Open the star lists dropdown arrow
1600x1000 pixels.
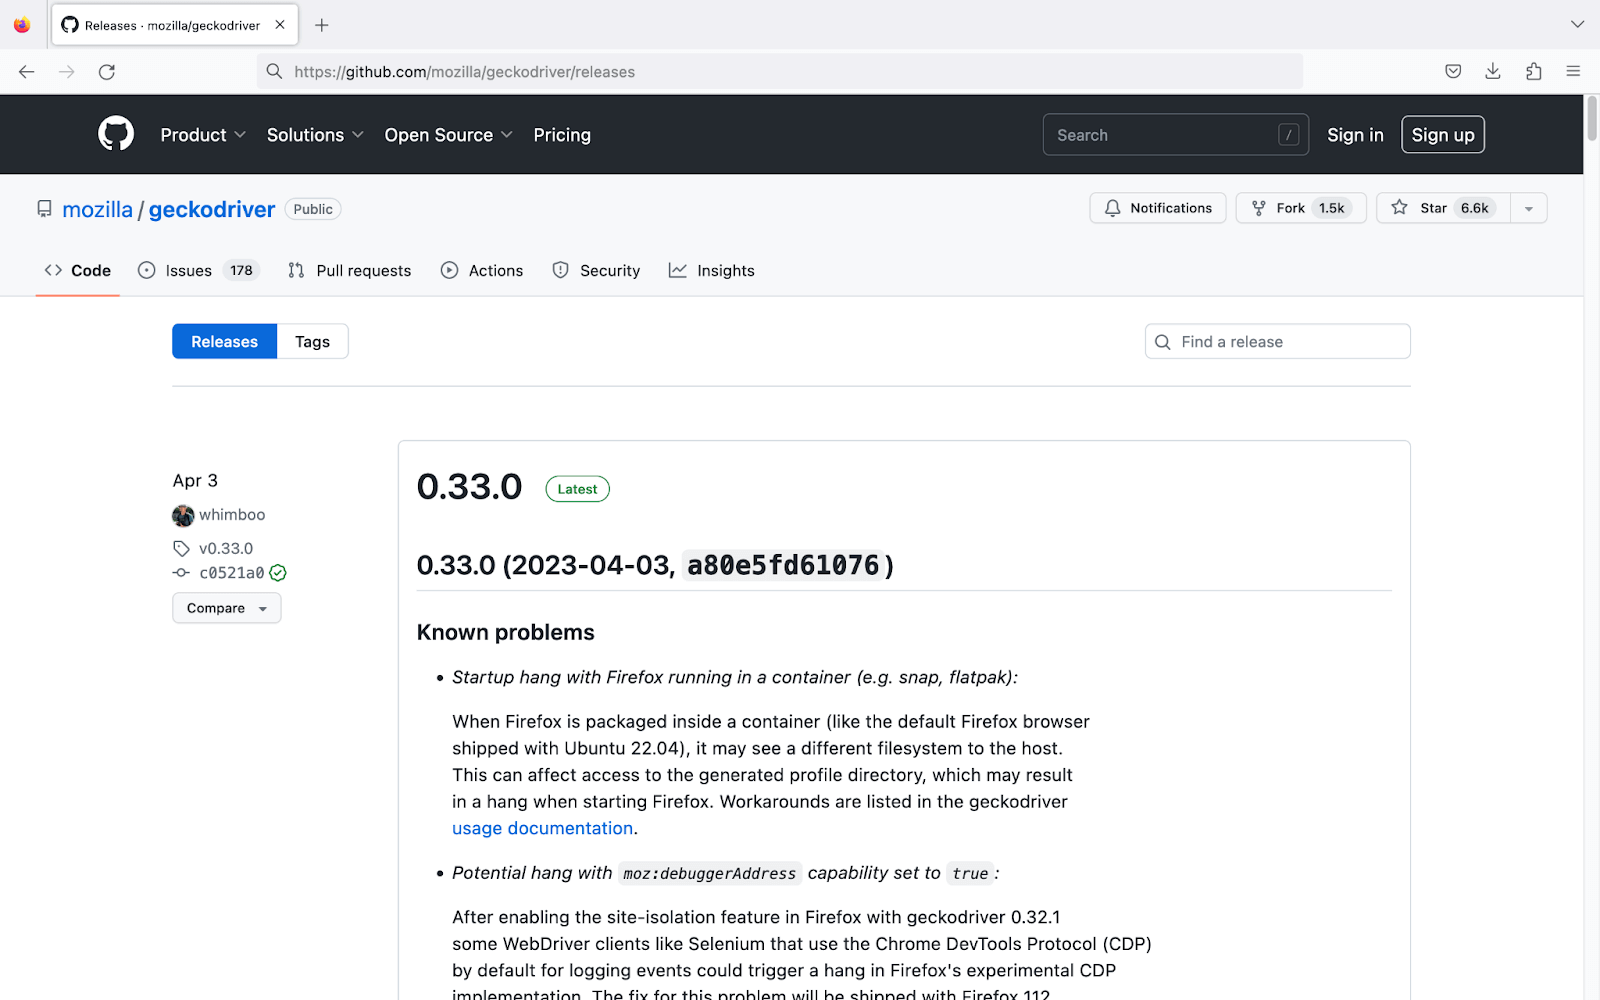click(1529, 208)
